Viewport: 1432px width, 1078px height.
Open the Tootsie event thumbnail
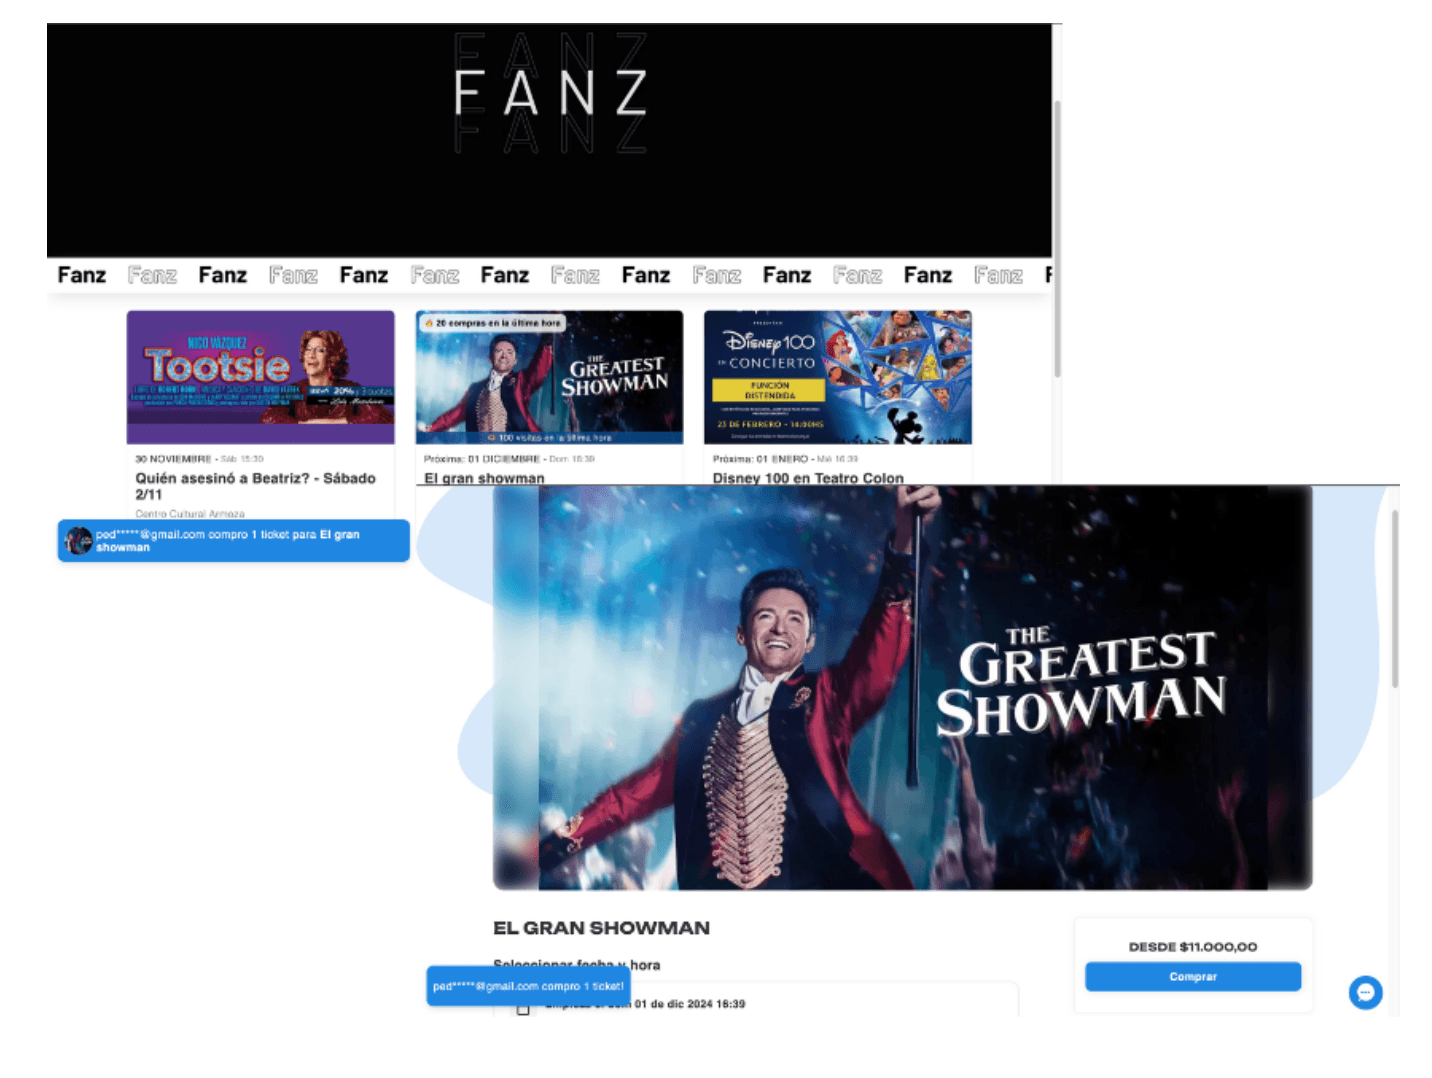(x=260, y=377)
